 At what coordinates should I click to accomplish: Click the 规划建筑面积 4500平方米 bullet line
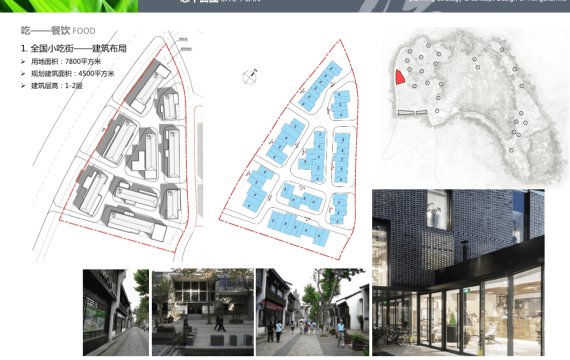pos(72,73)
